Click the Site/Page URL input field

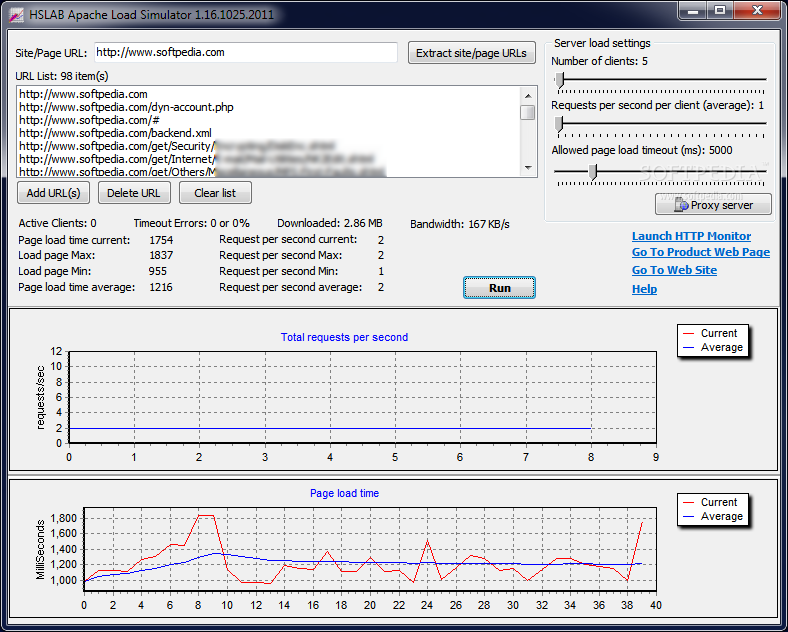click(x=246, y=52)
